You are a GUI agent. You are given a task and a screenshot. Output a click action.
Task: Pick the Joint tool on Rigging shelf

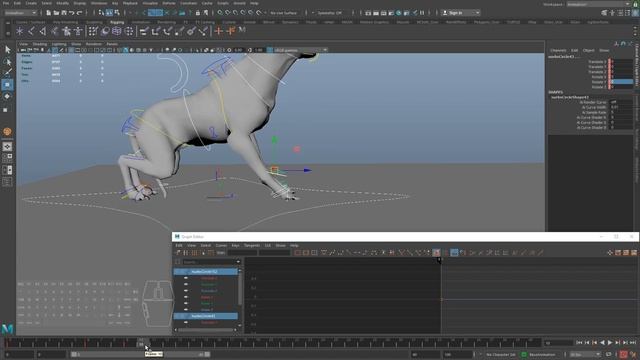click(31, 31)
